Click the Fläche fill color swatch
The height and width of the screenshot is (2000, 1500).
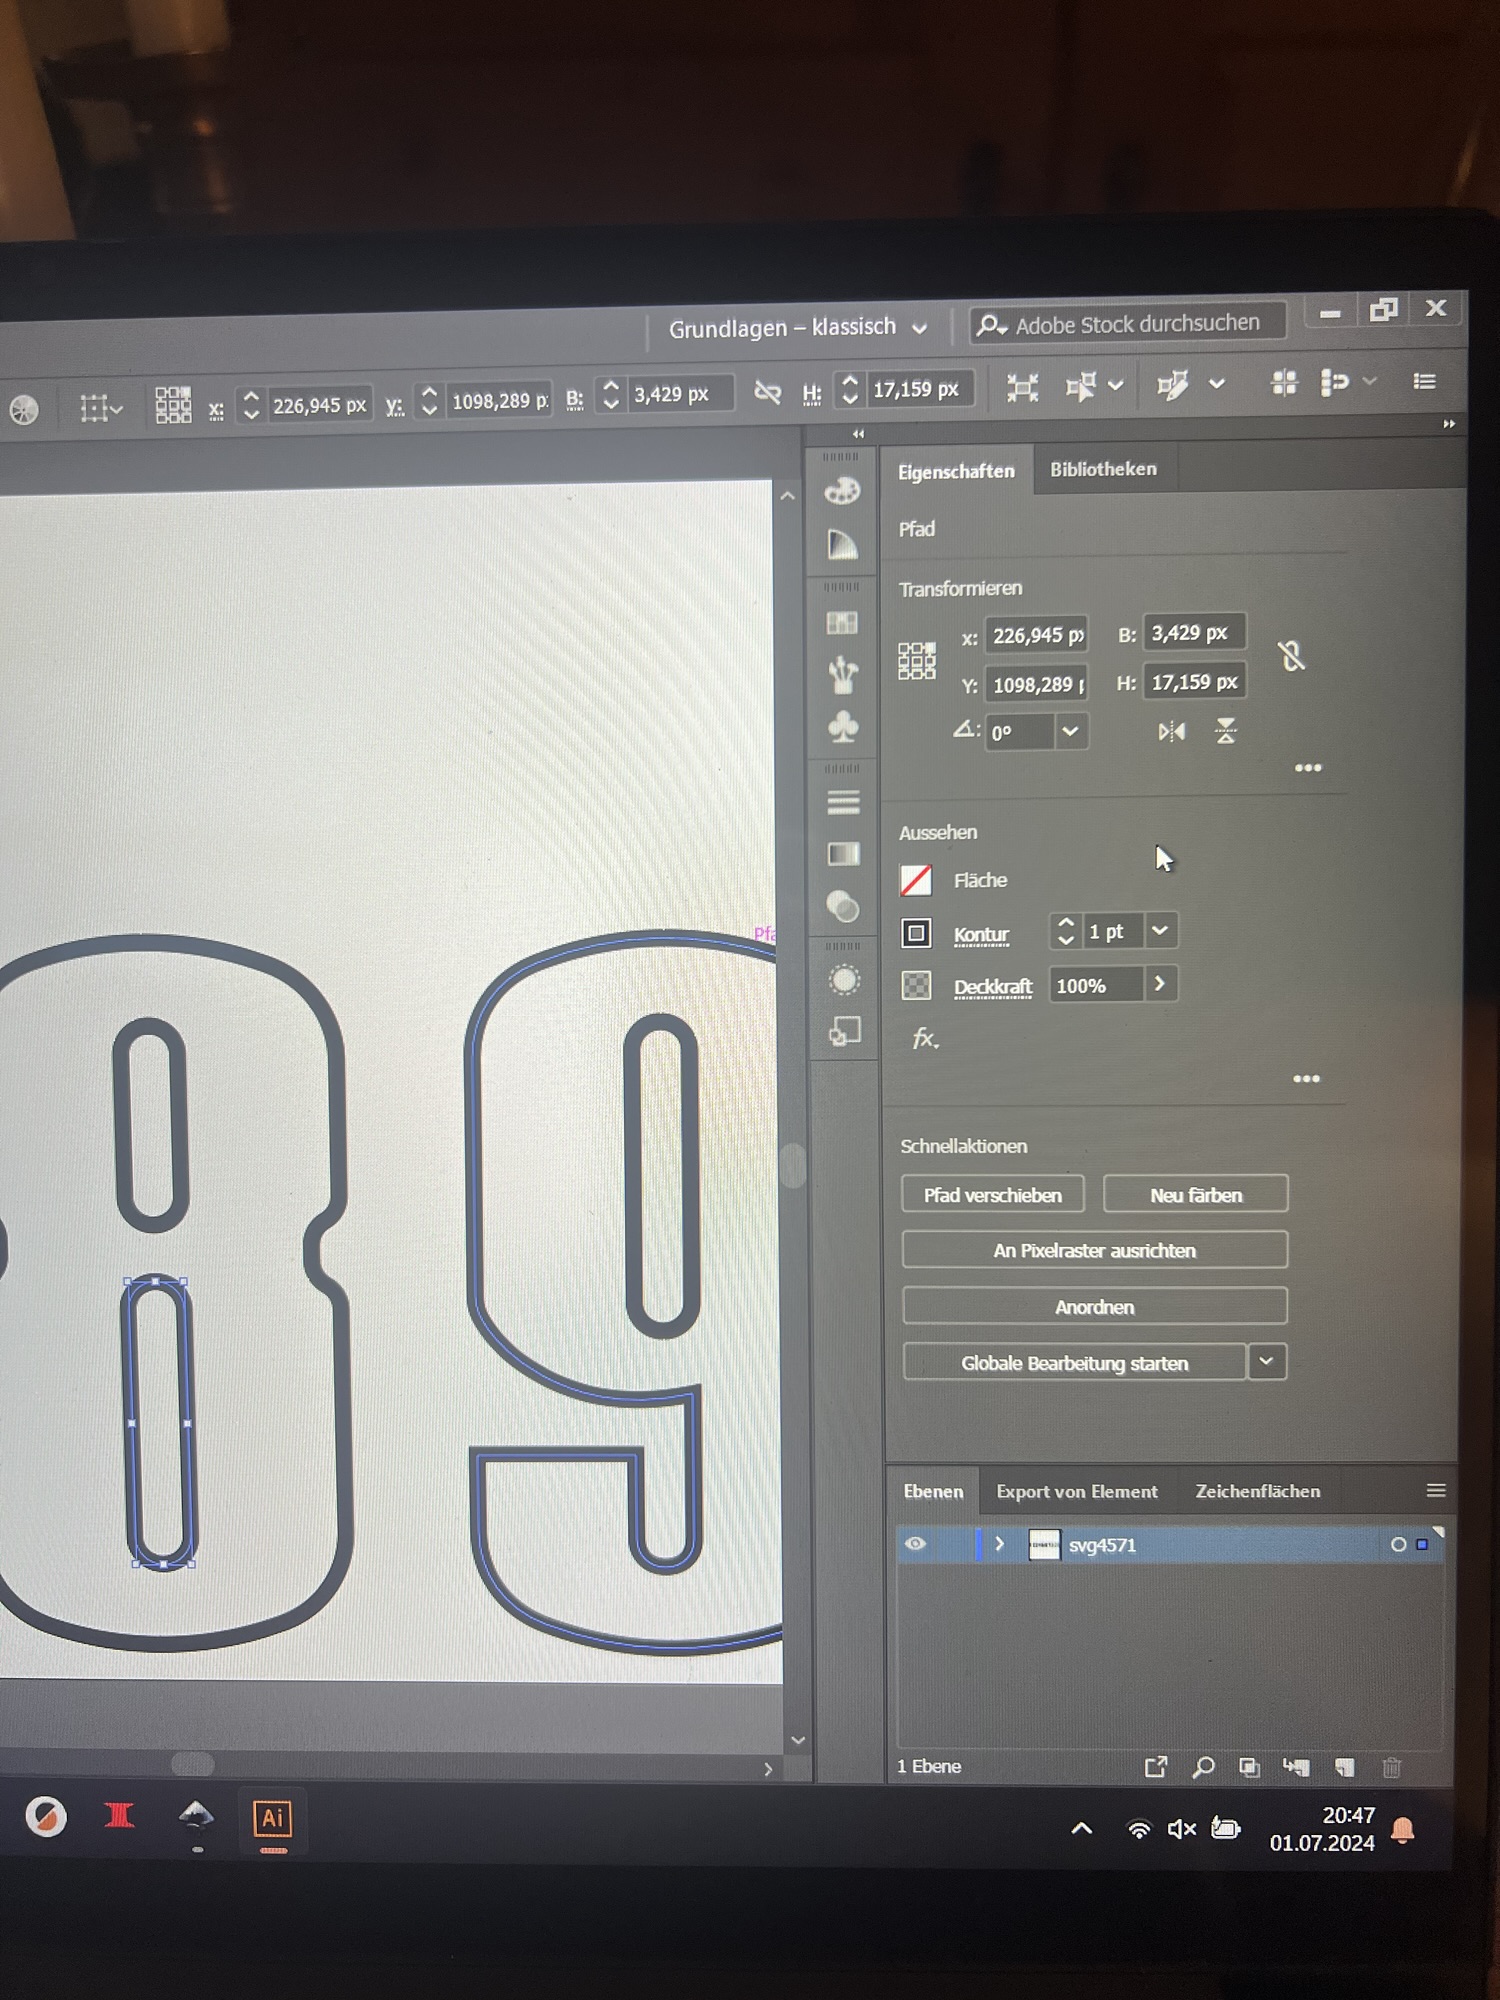(x=916, y=881)
